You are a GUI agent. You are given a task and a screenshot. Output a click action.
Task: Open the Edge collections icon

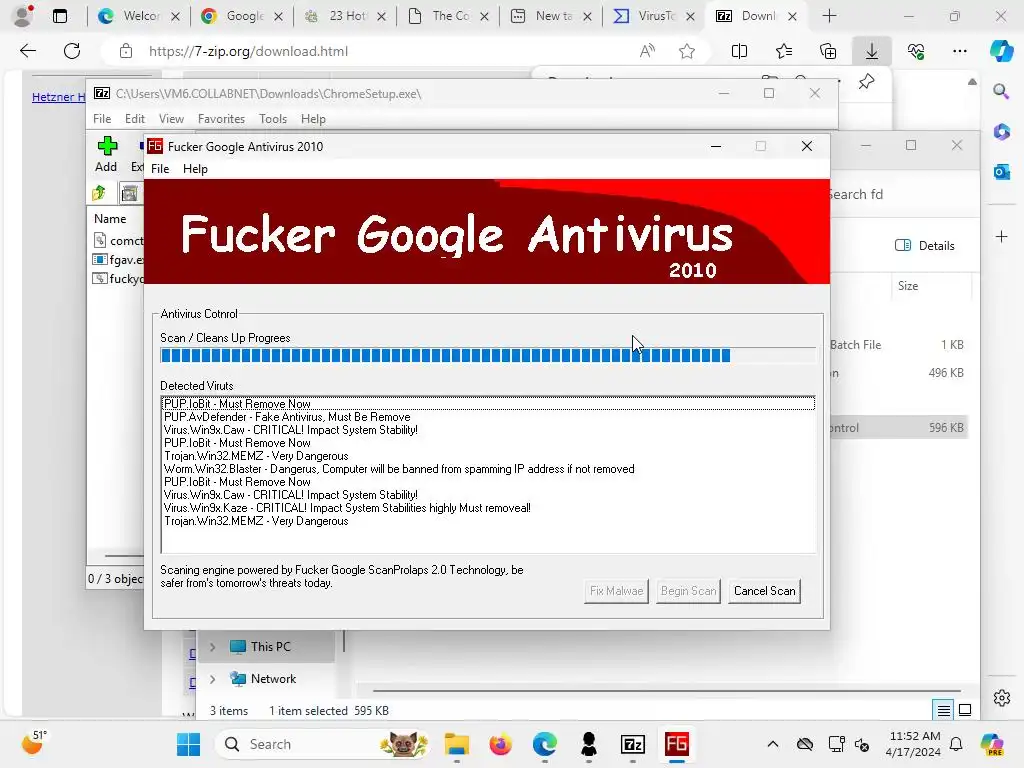827,51
